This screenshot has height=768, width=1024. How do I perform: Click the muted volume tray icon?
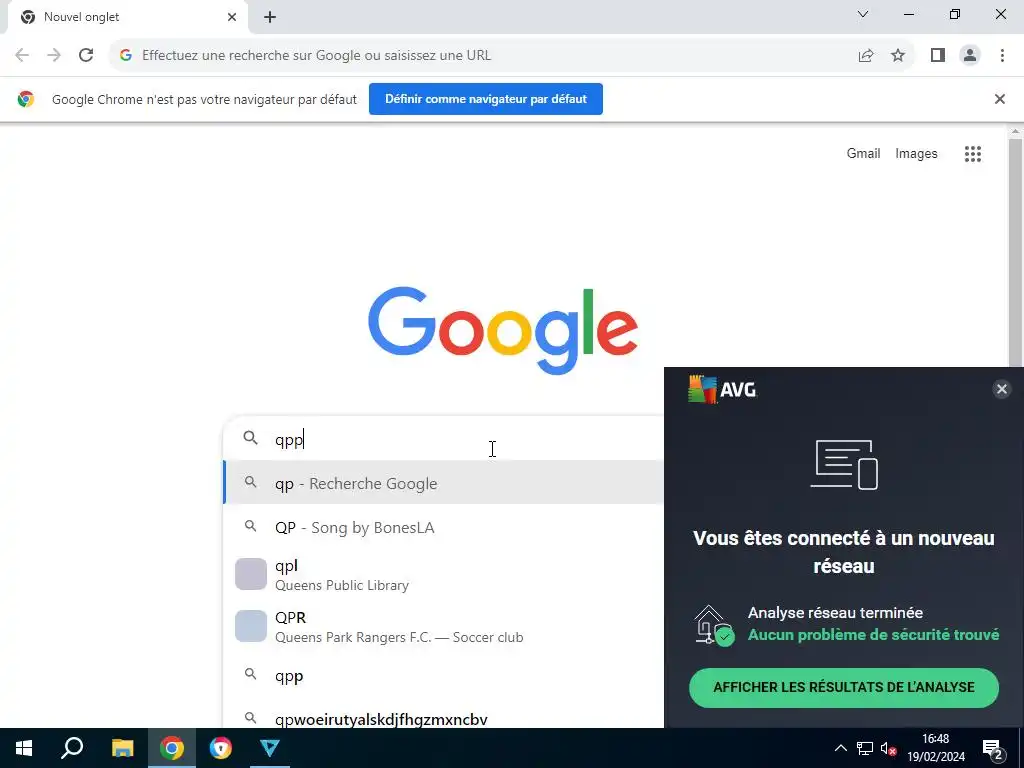(888, 748)
